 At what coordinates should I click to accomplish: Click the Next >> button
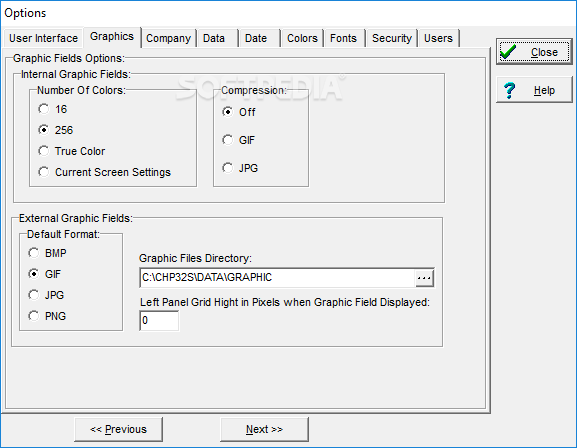click(264, 429)
